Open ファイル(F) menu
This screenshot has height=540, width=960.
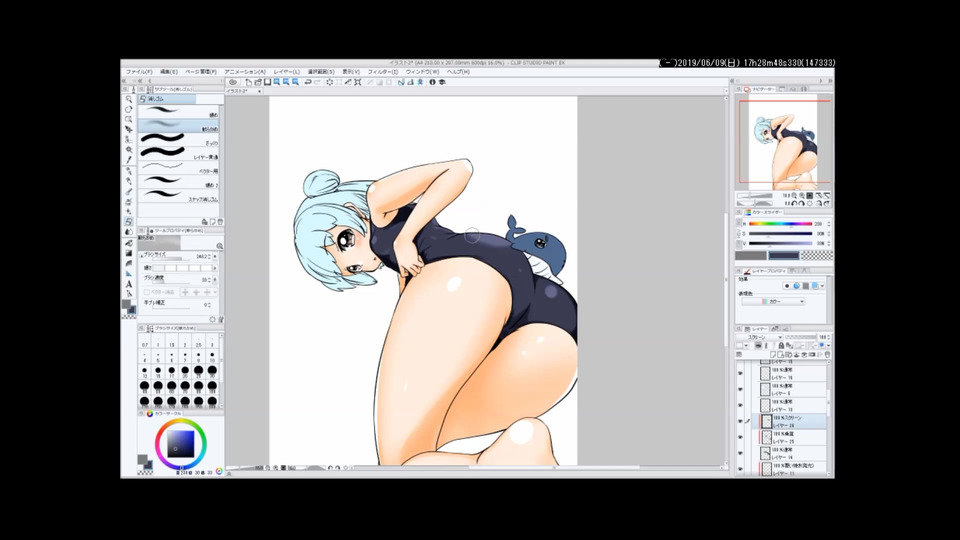click(x=139, y=72)
